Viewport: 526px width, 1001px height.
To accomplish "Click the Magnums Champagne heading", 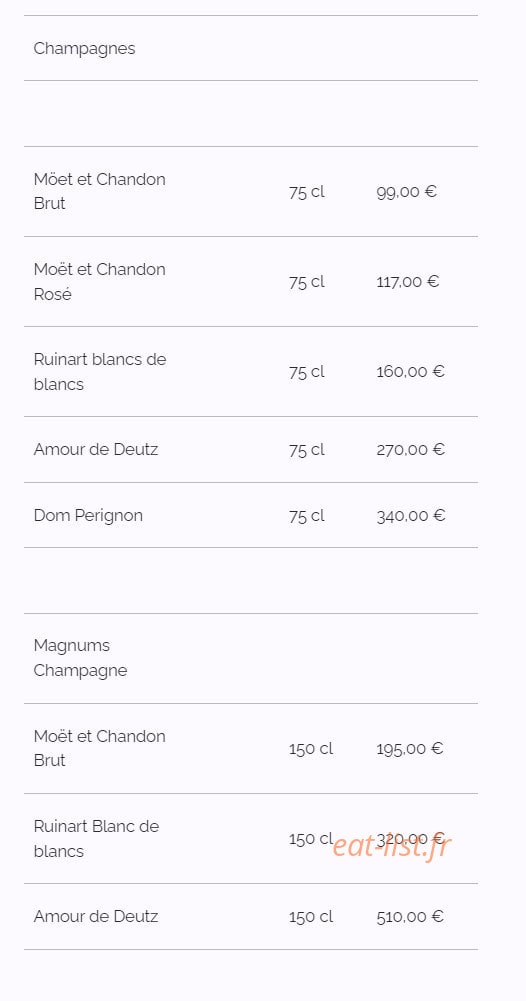I will pyautogui.click(x=80, y=658).
